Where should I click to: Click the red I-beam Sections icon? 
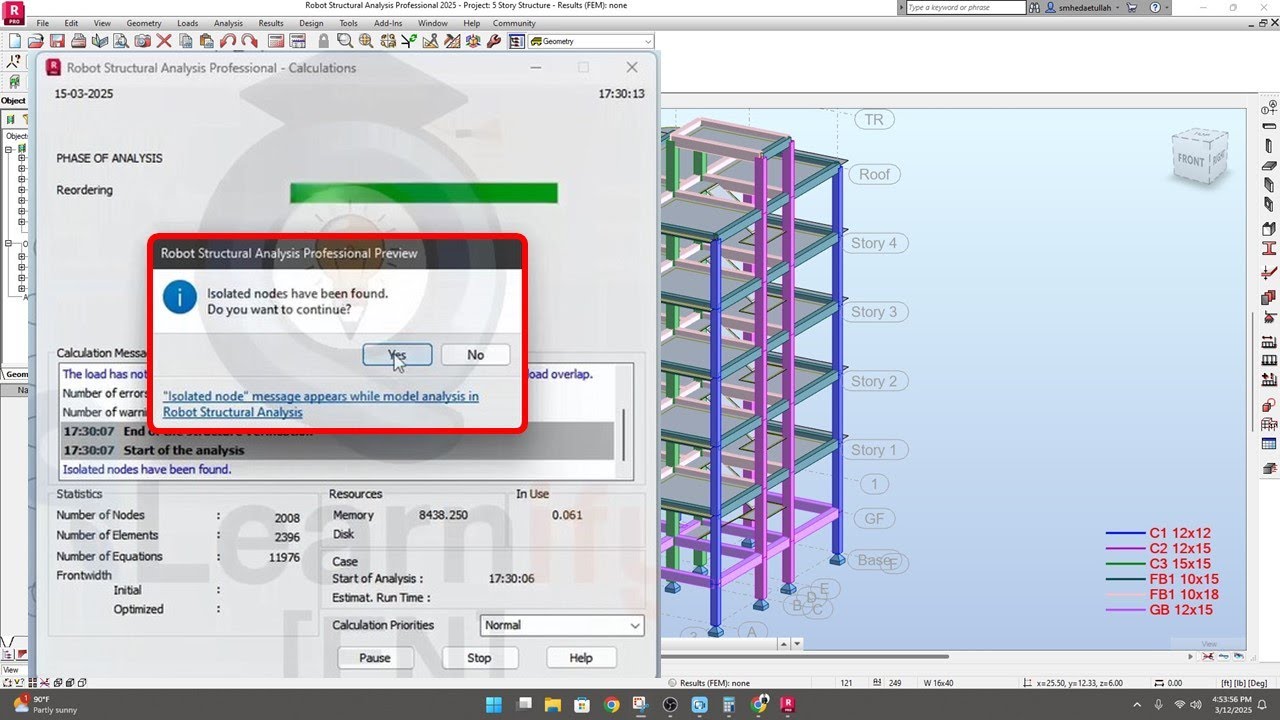click(x=1269, y=249)
